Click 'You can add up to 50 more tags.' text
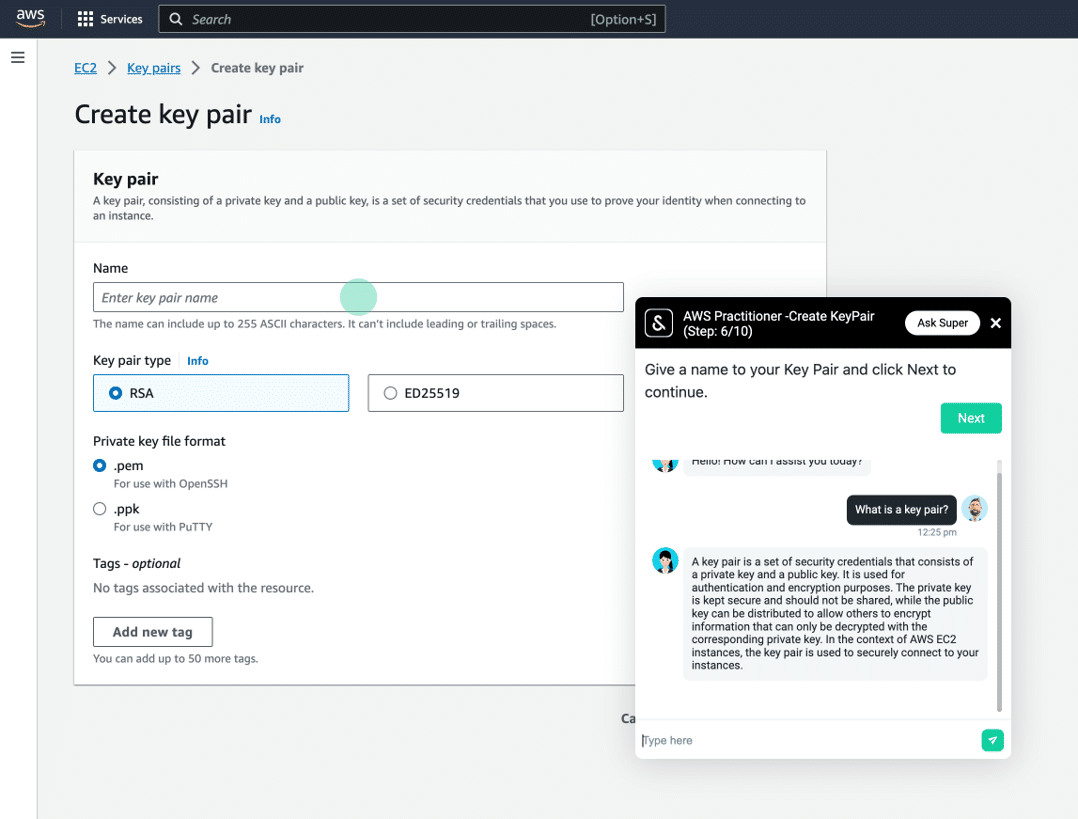Image resolution: width=1078 pixels, height=819 pixels. pyautogui.click(x=176, y=658)
